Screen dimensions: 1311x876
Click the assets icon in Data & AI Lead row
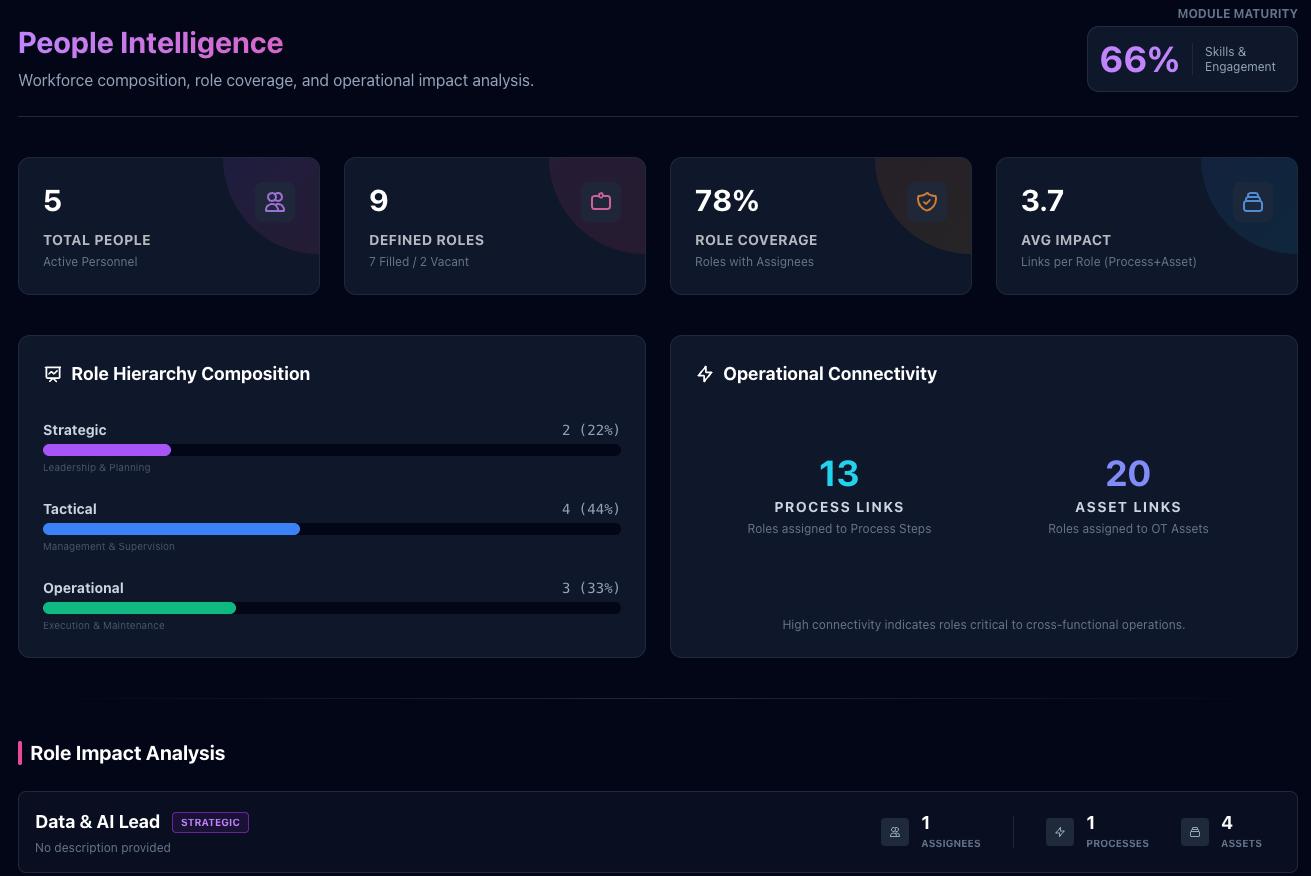point(1195,832)
